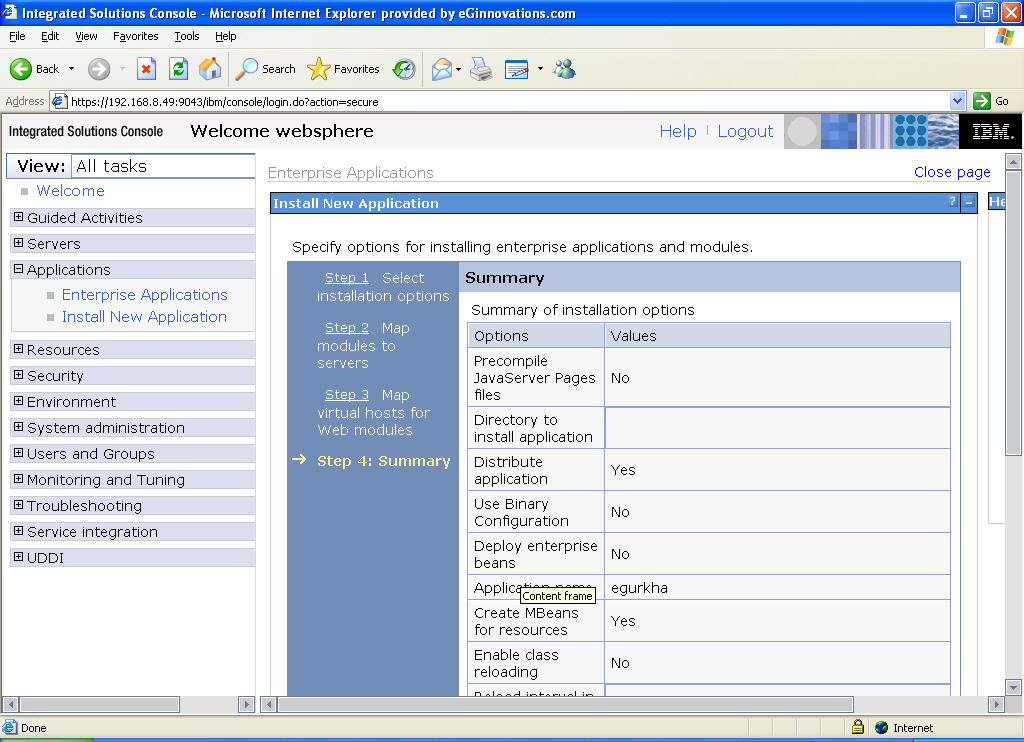Expand the Troubleshooting node
This screenshot has width=1024, height=742.
(18, 505)
